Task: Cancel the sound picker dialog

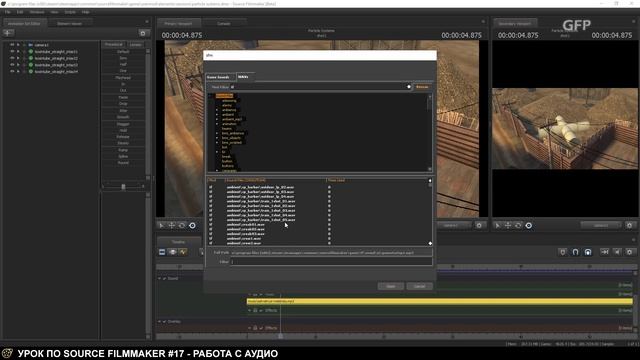Action: coord(419,286)
